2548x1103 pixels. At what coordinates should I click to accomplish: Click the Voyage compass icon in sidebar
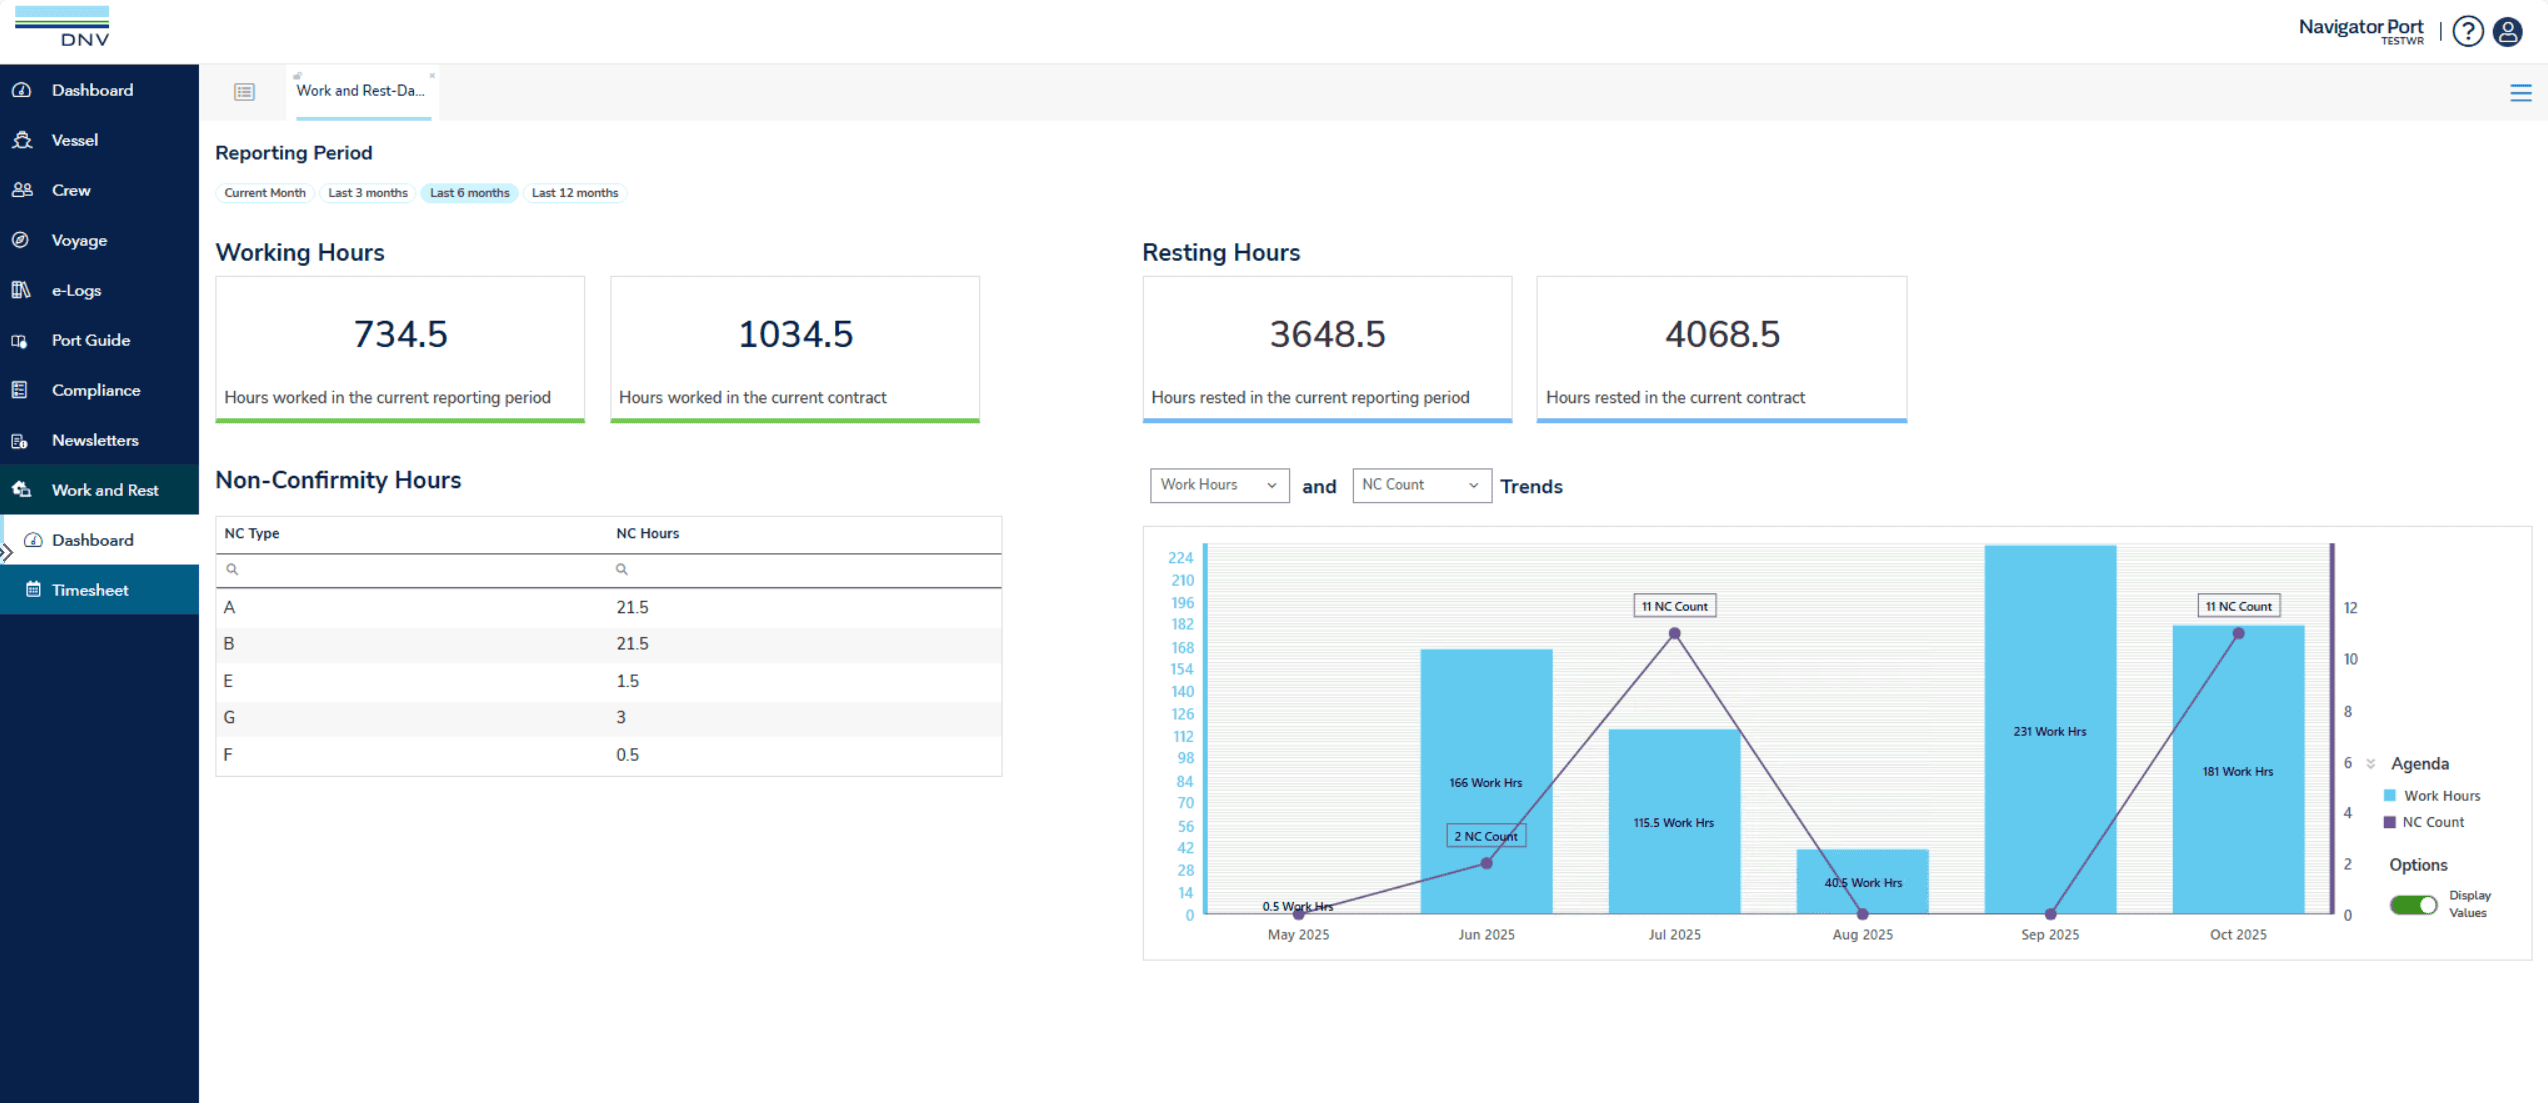point(20,240)
